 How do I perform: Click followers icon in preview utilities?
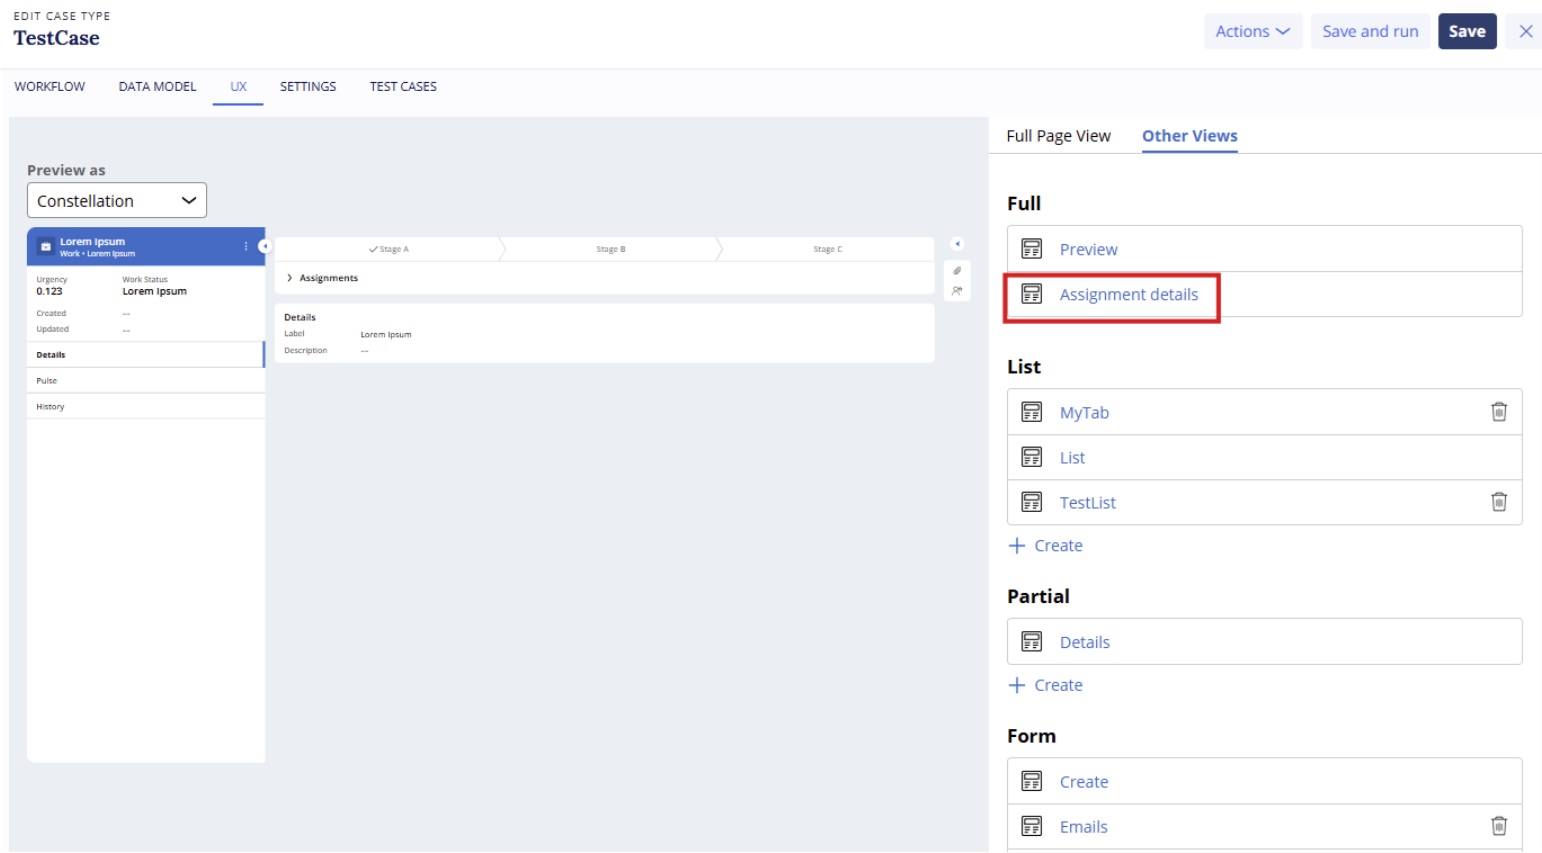[957, 291]
